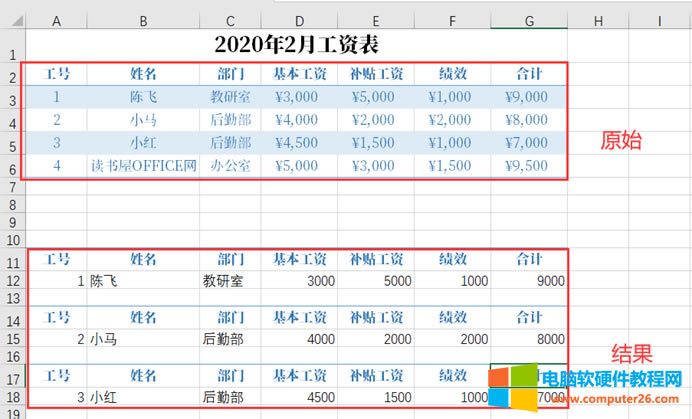
Task: Select row 2 header
Action: [x=12, y=77]
